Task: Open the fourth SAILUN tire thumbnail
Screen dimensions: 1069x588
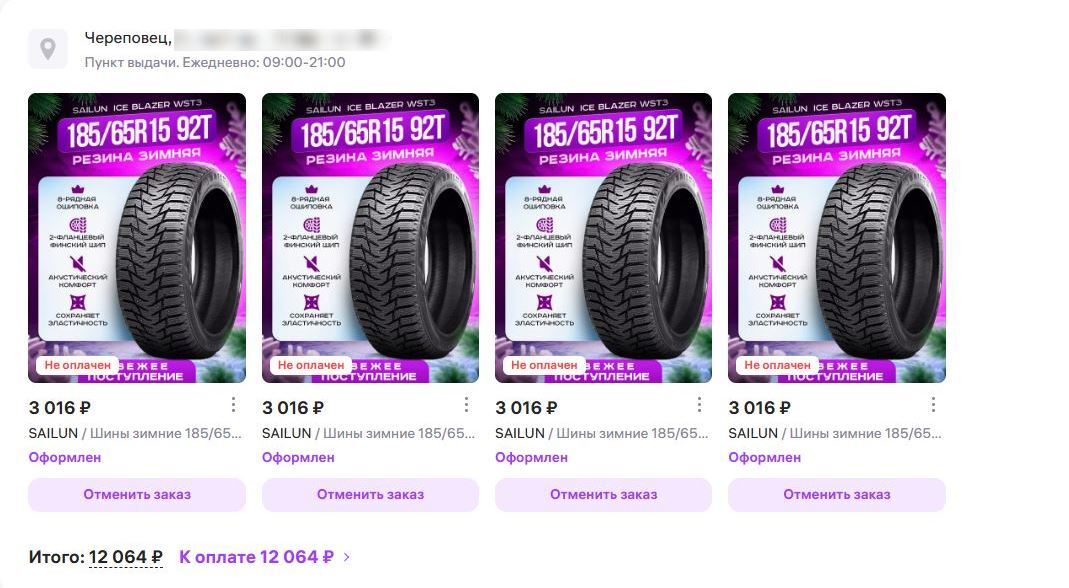Action: click(x=837, y=237)
